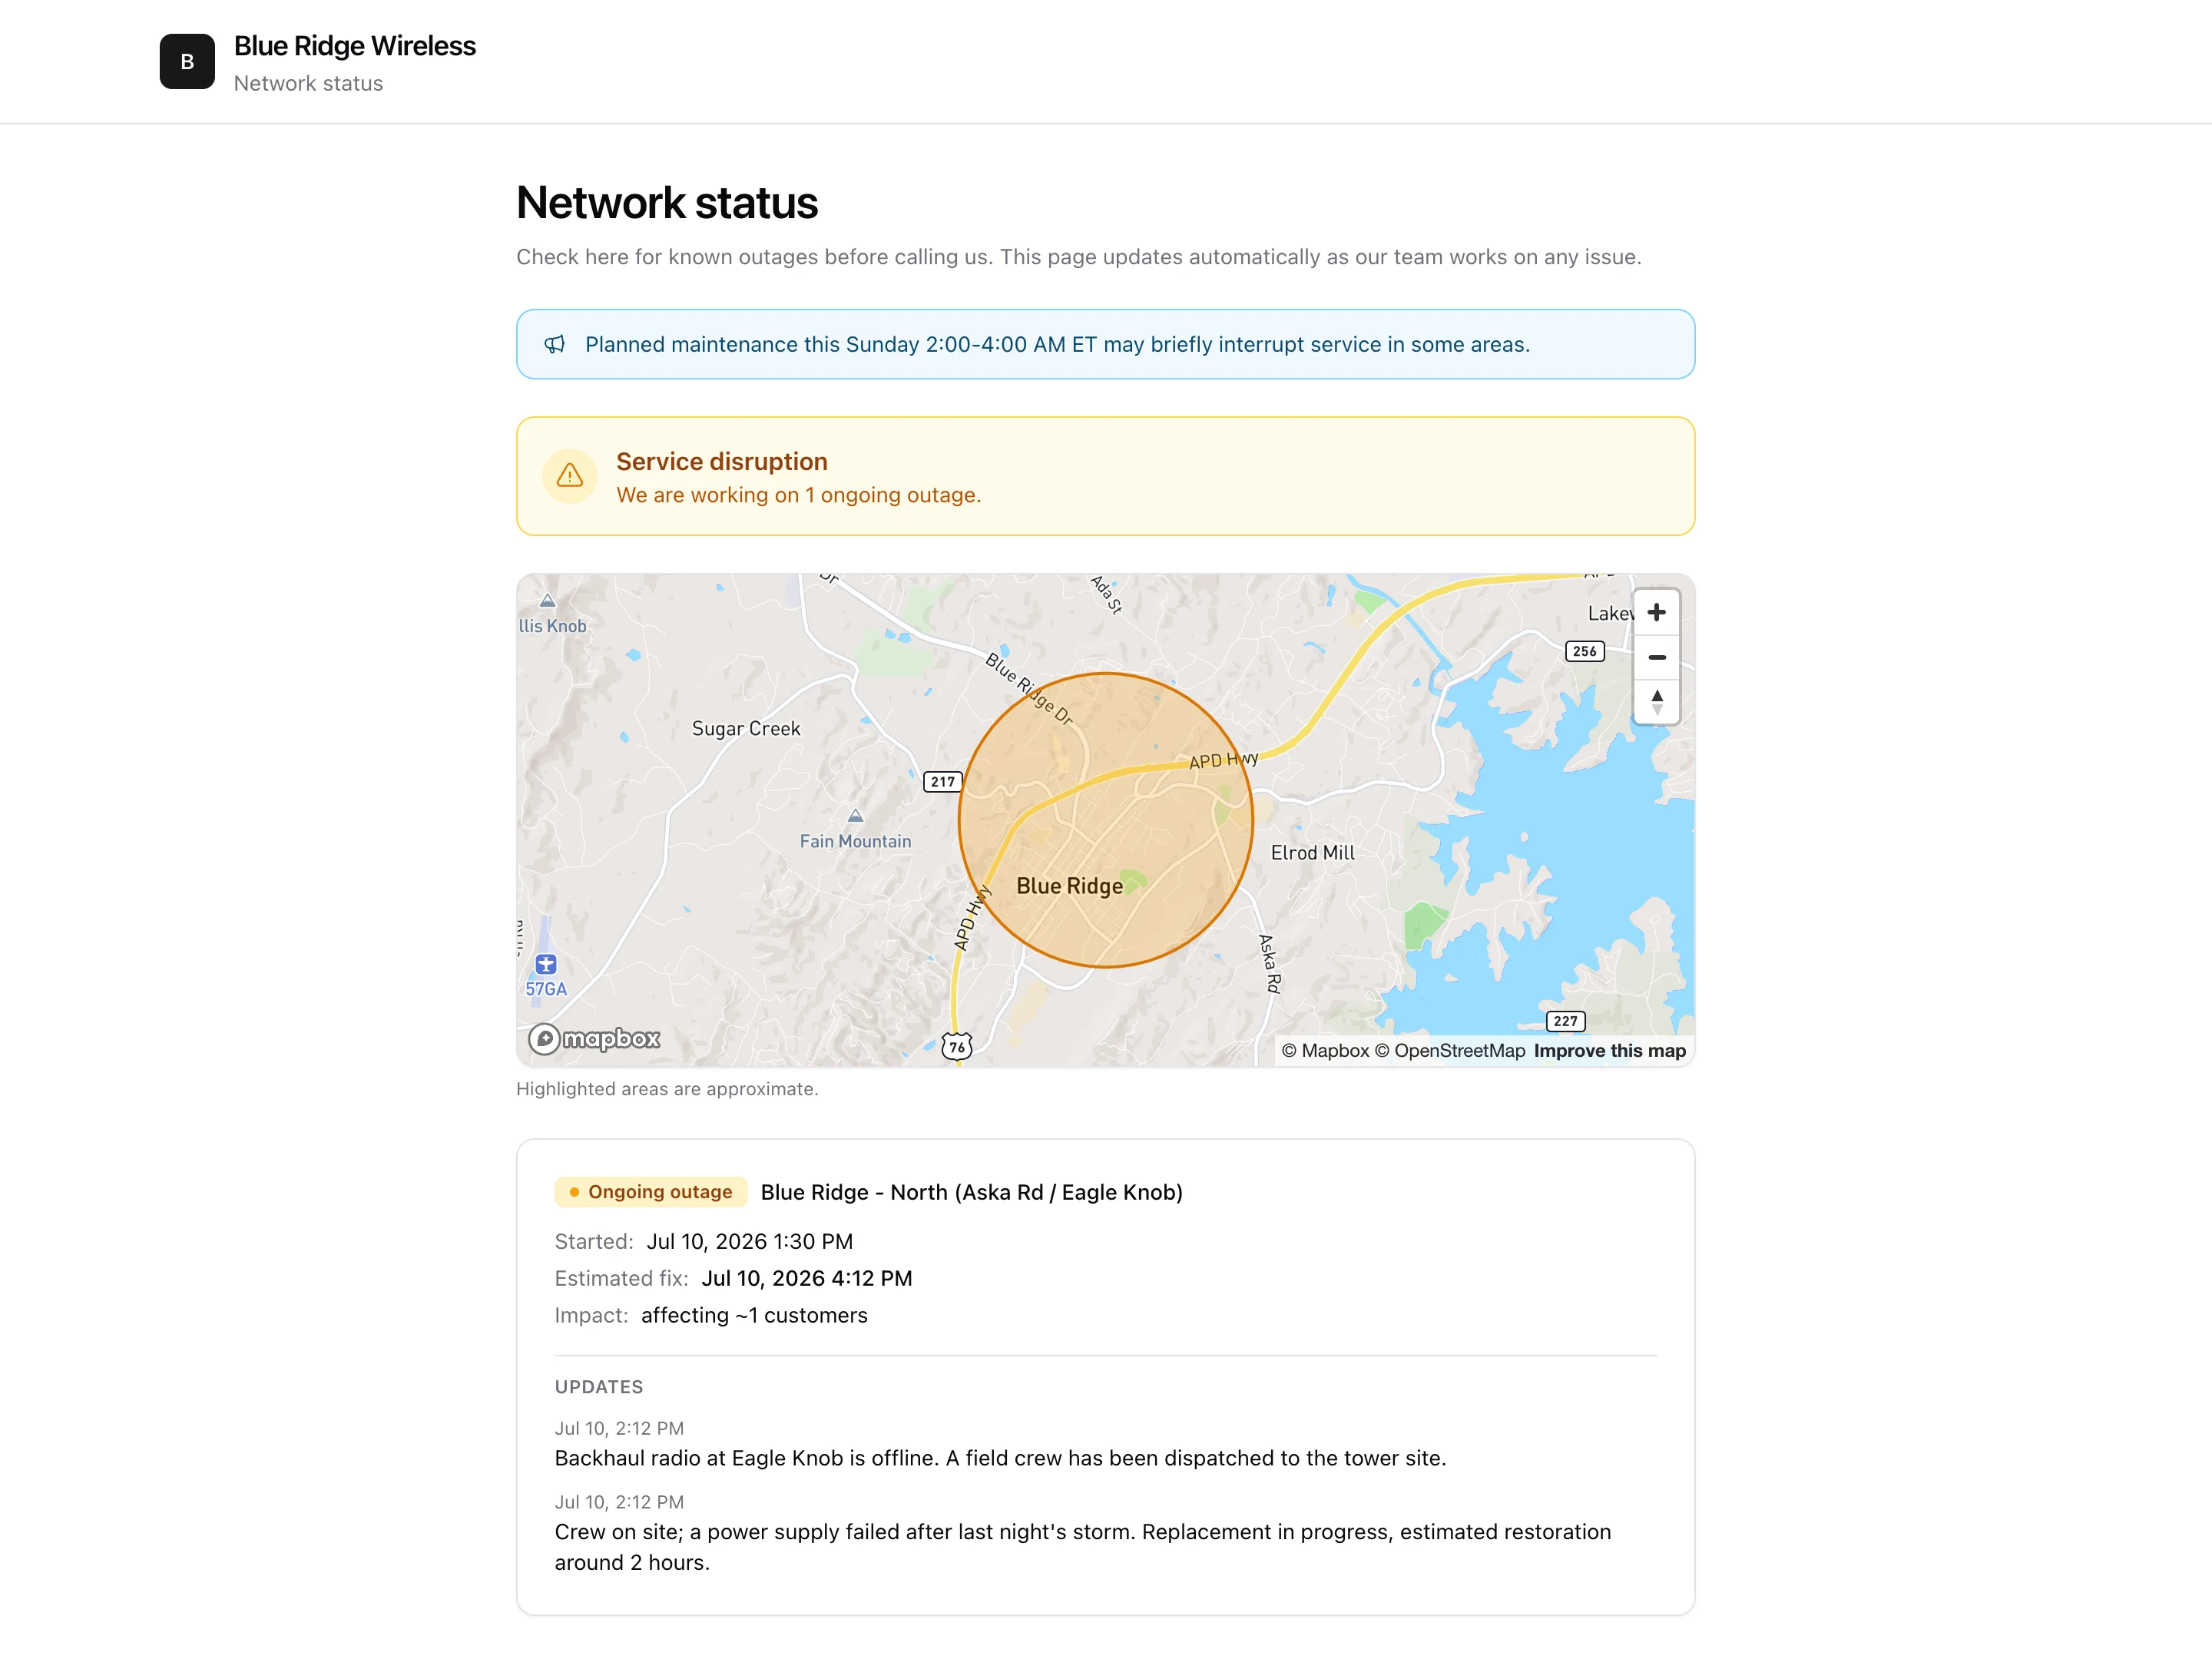The width and height of the screenshot is (2212, 1659).
Task: Click the Blue Ridge town label on map
Action: (1069, 886)
